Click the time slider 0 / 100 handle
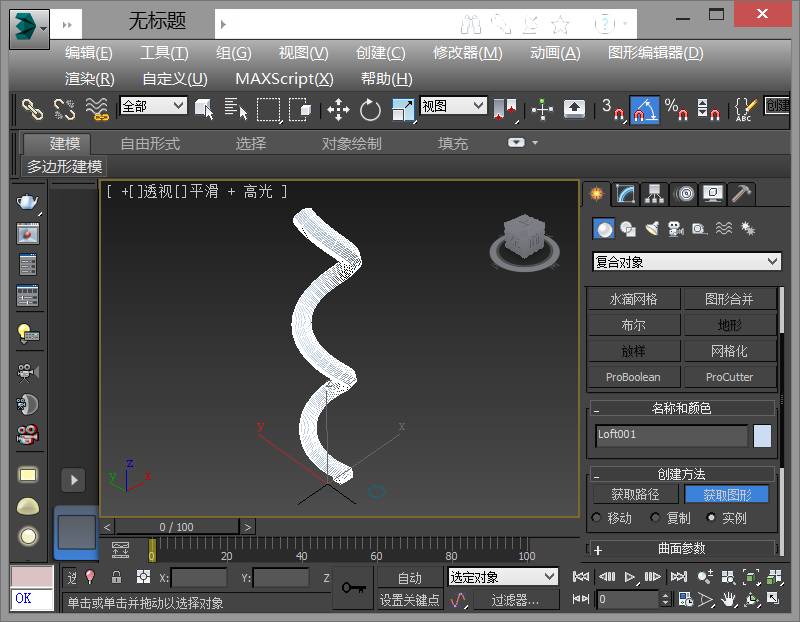The height and width of the screenshot is (622, 800). [177, 527]
